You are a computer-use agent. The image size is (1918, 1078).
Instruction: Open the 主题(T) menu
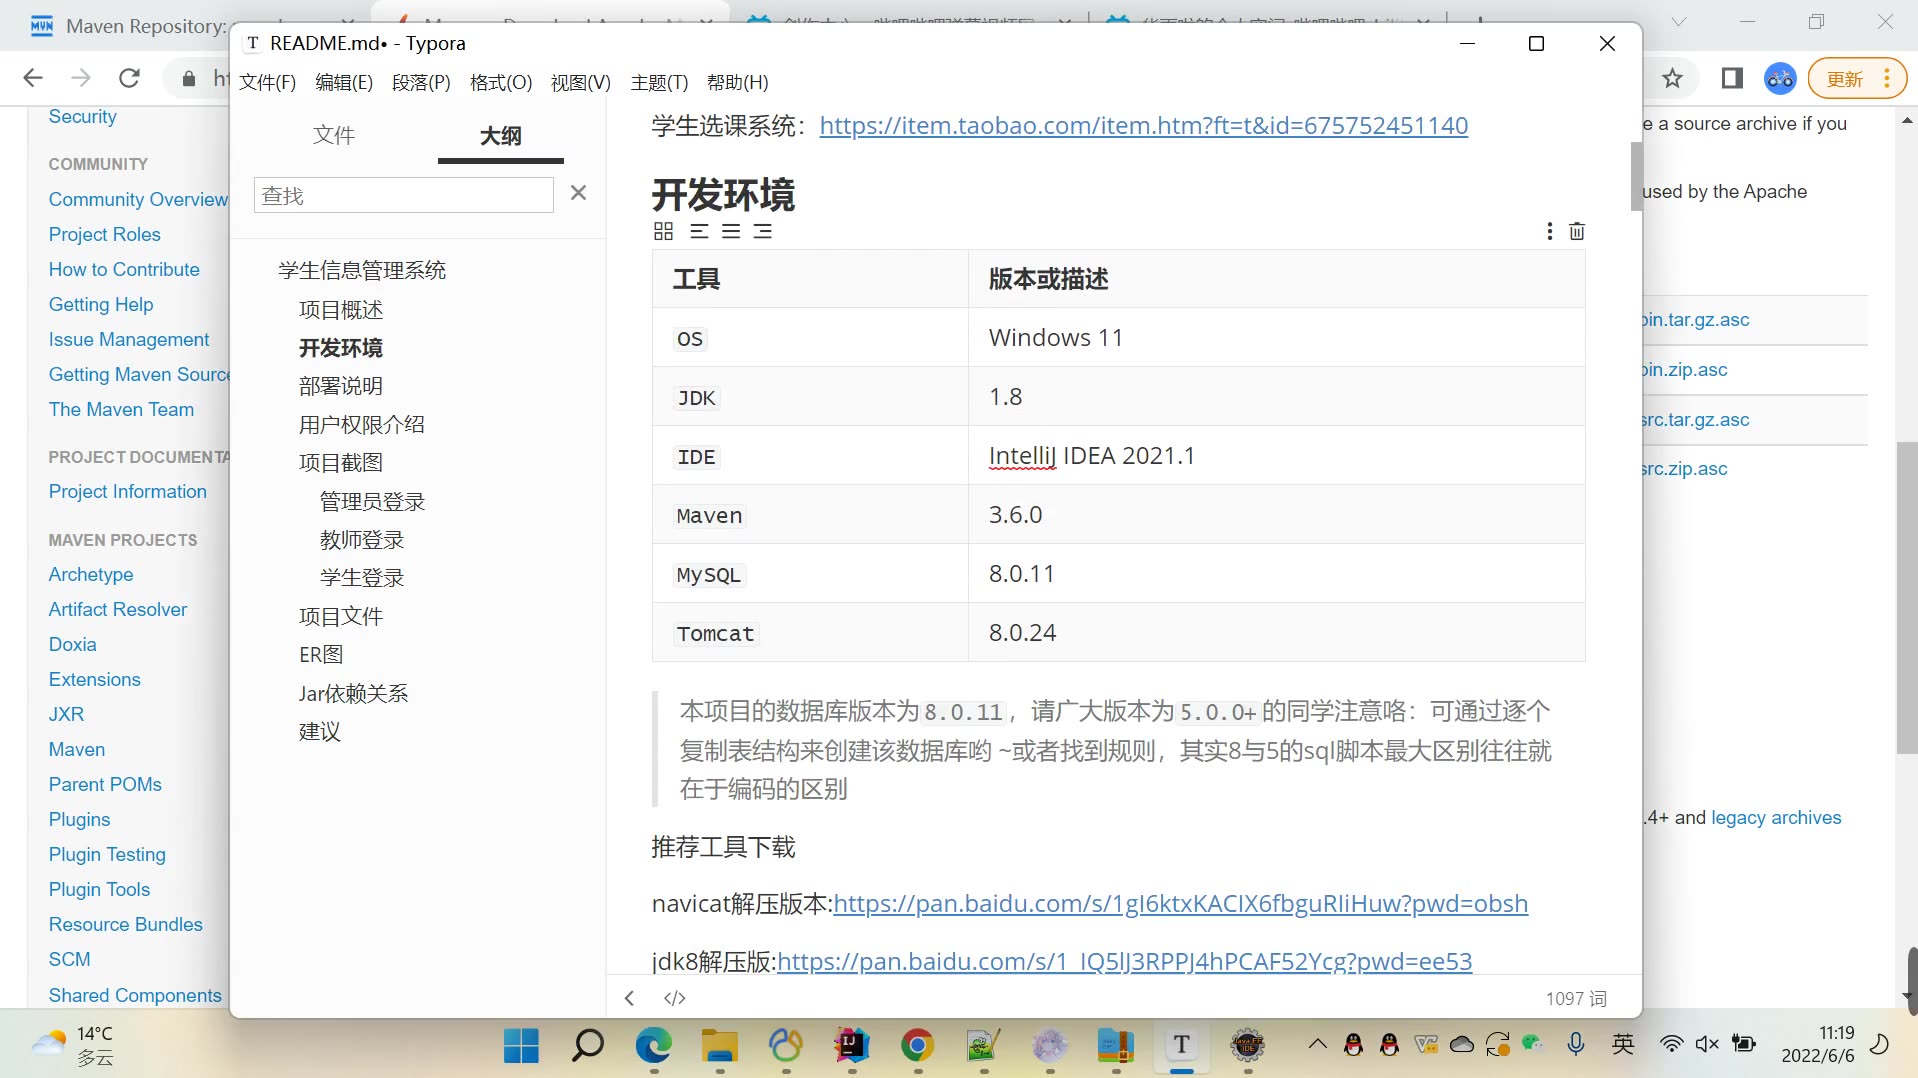(x=659, y=83)
